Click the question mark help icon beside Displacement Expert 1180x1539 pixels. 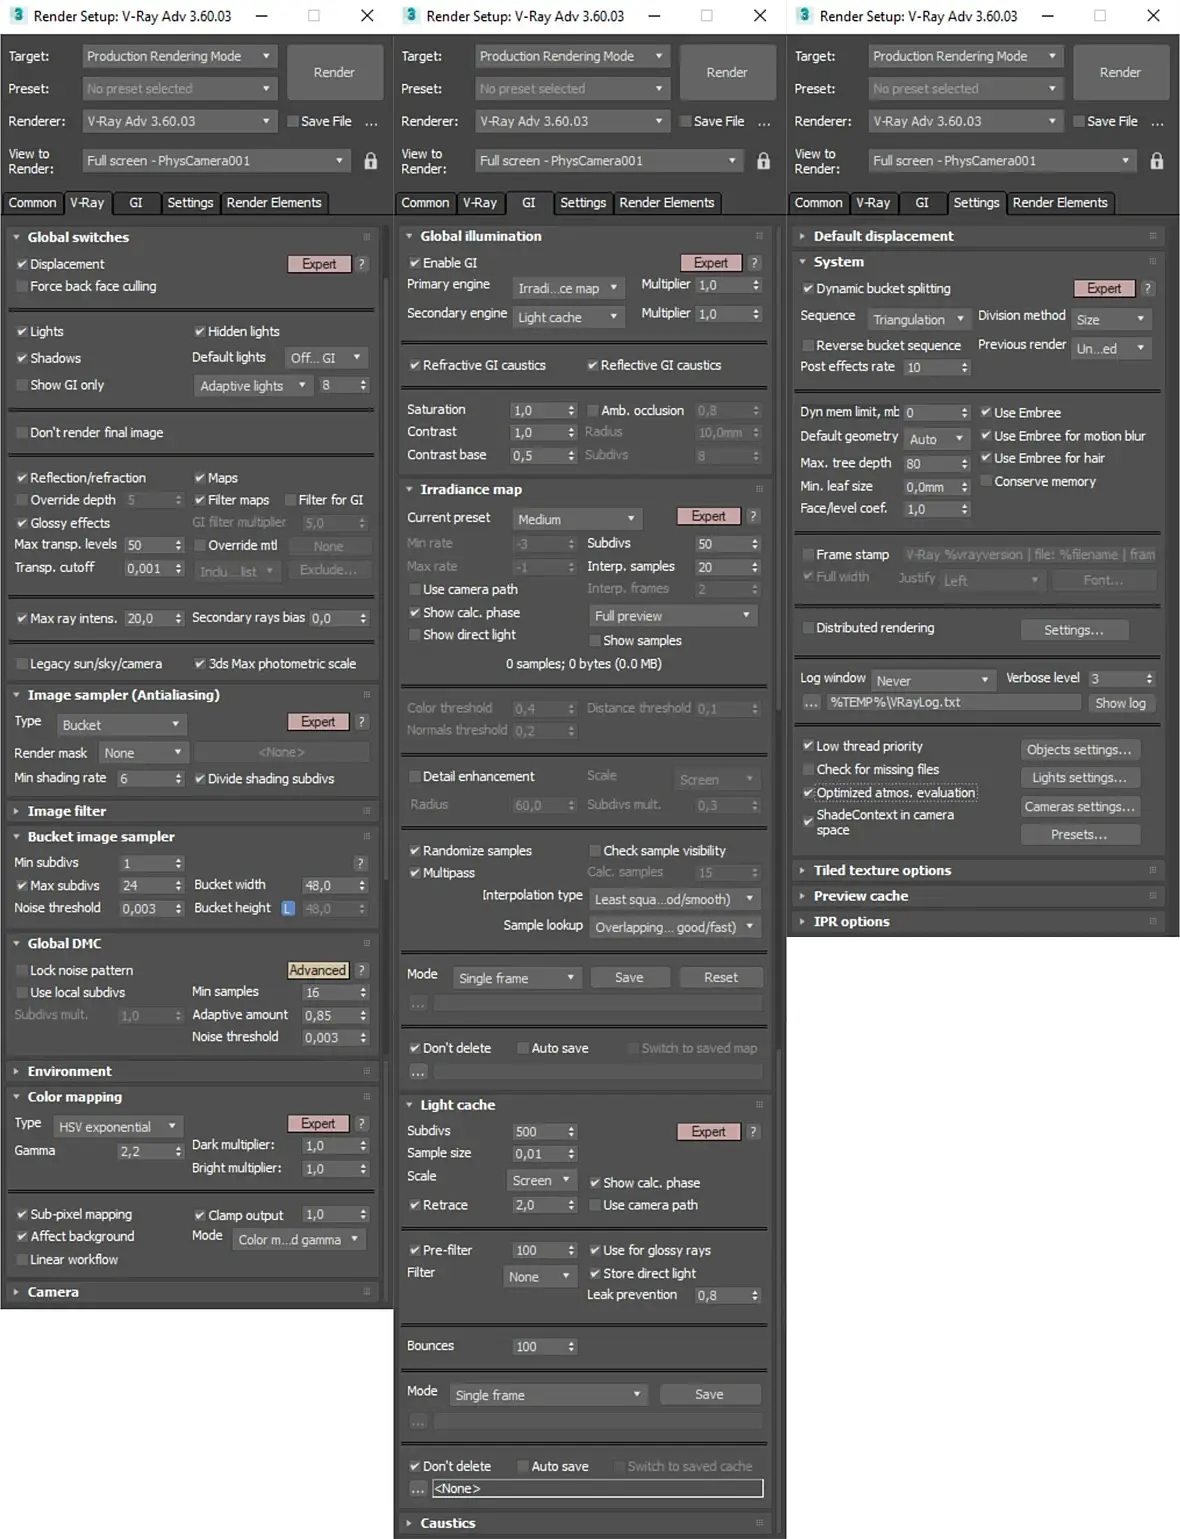(362, 264)
